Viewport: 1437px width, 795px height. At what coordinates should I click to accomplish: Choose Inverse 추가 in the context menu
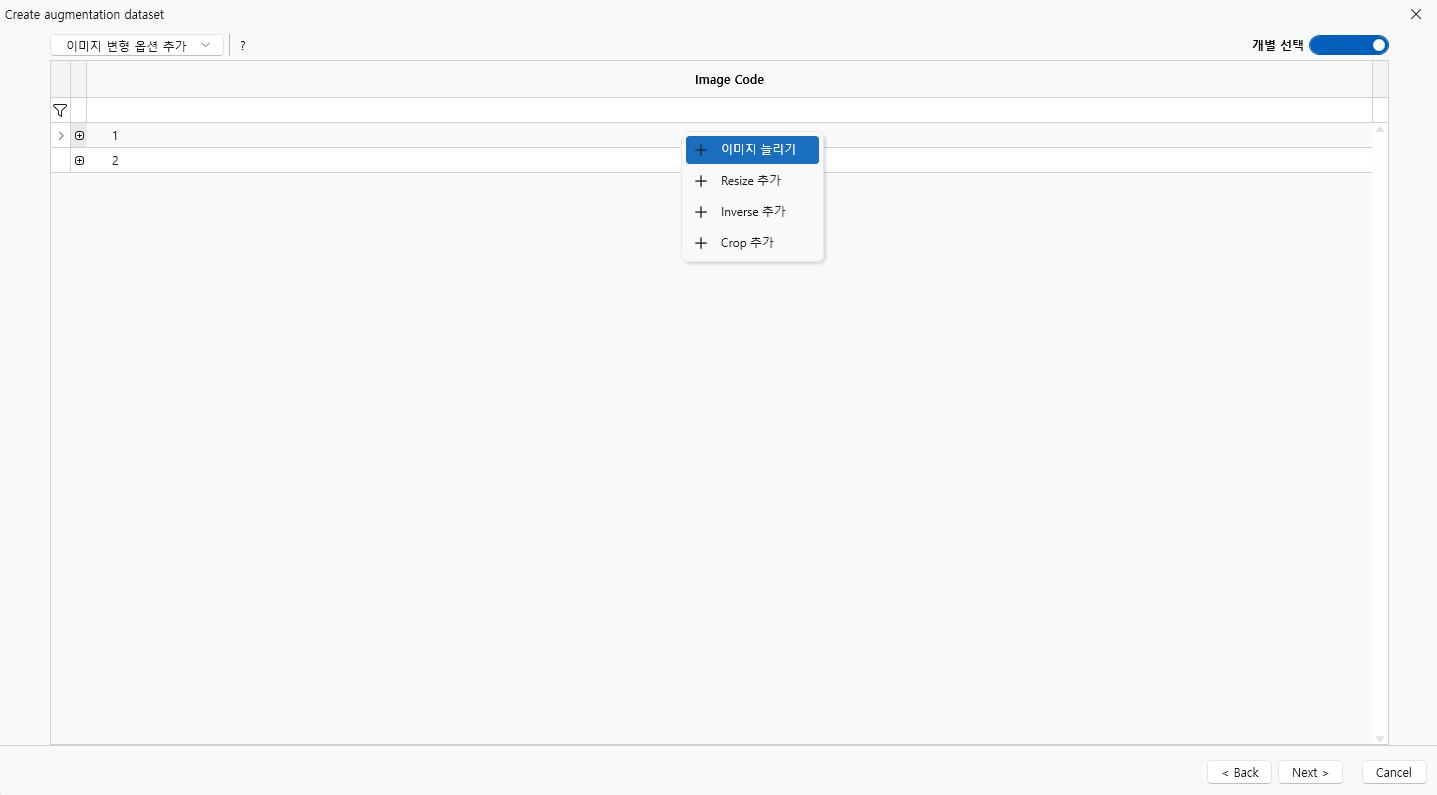752,212
